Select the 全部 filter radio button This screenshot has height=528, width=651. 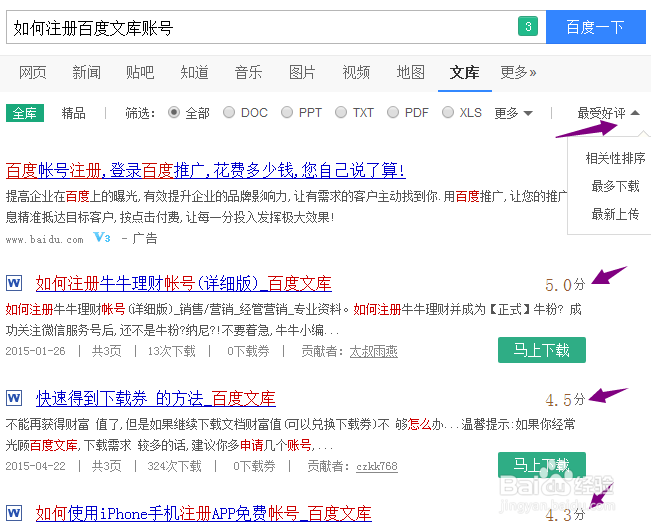[174, 112]
